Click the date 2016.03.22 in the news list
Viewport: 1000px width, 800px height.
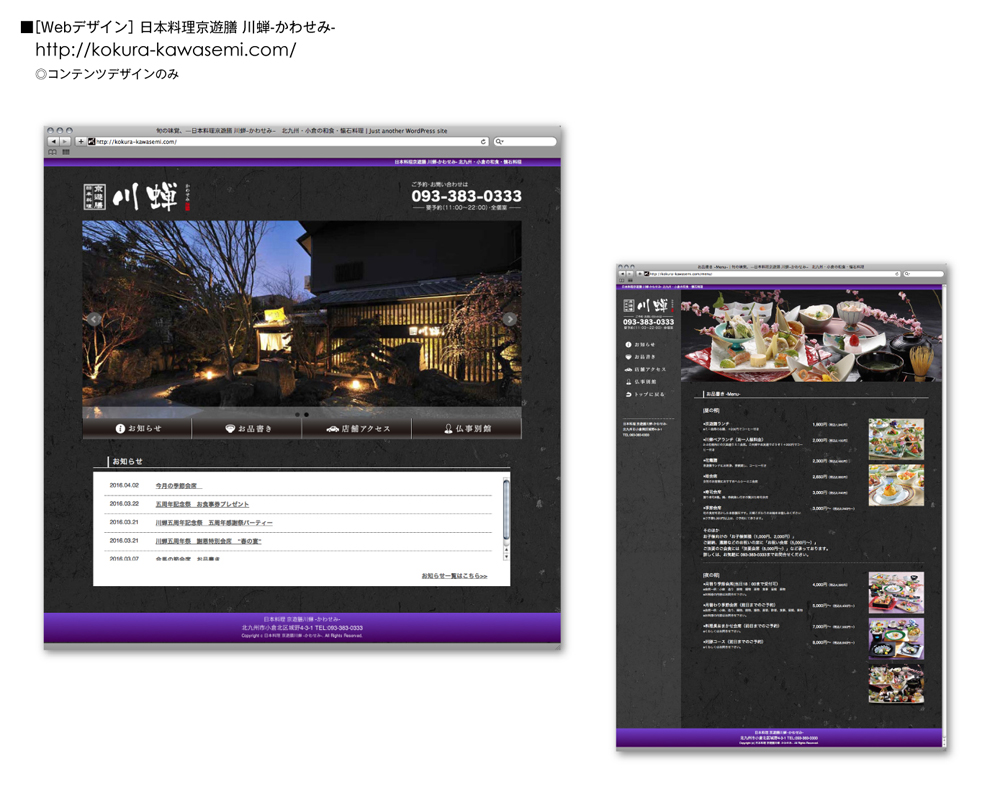(124, 504)
